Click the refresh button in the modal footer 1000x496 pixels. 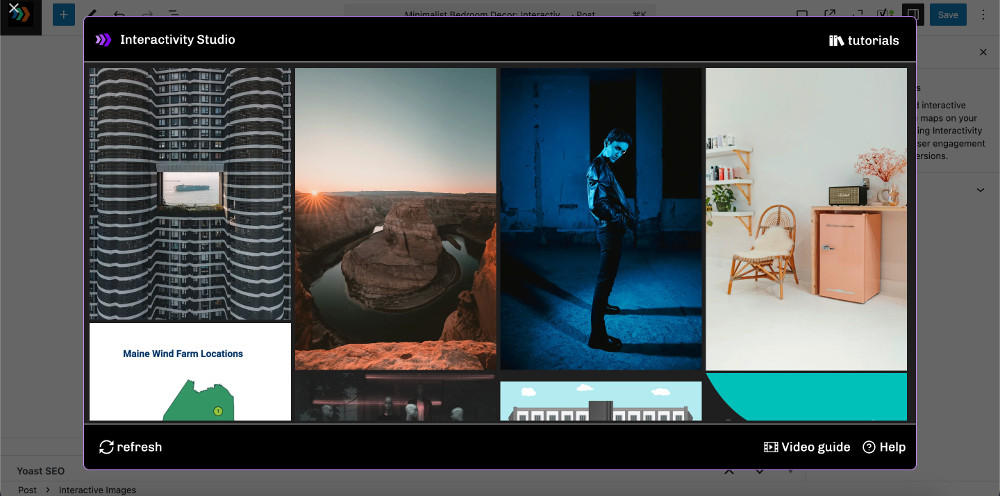coord(131,447)
